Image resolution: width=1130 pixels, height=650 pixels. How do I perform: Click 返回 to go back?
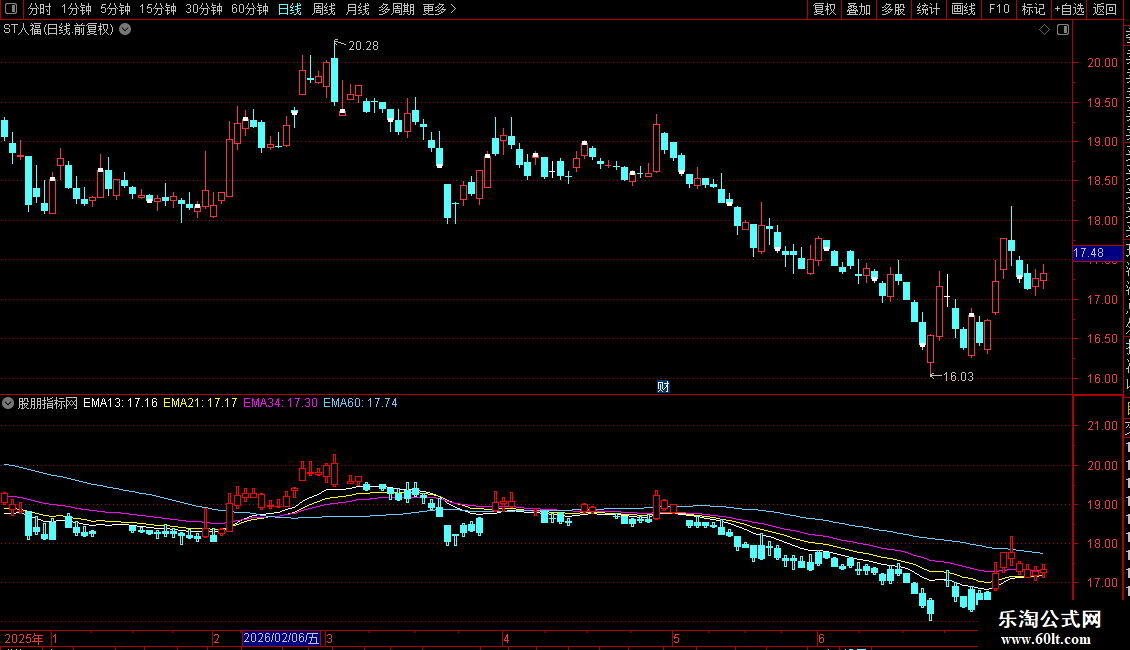1104,9
